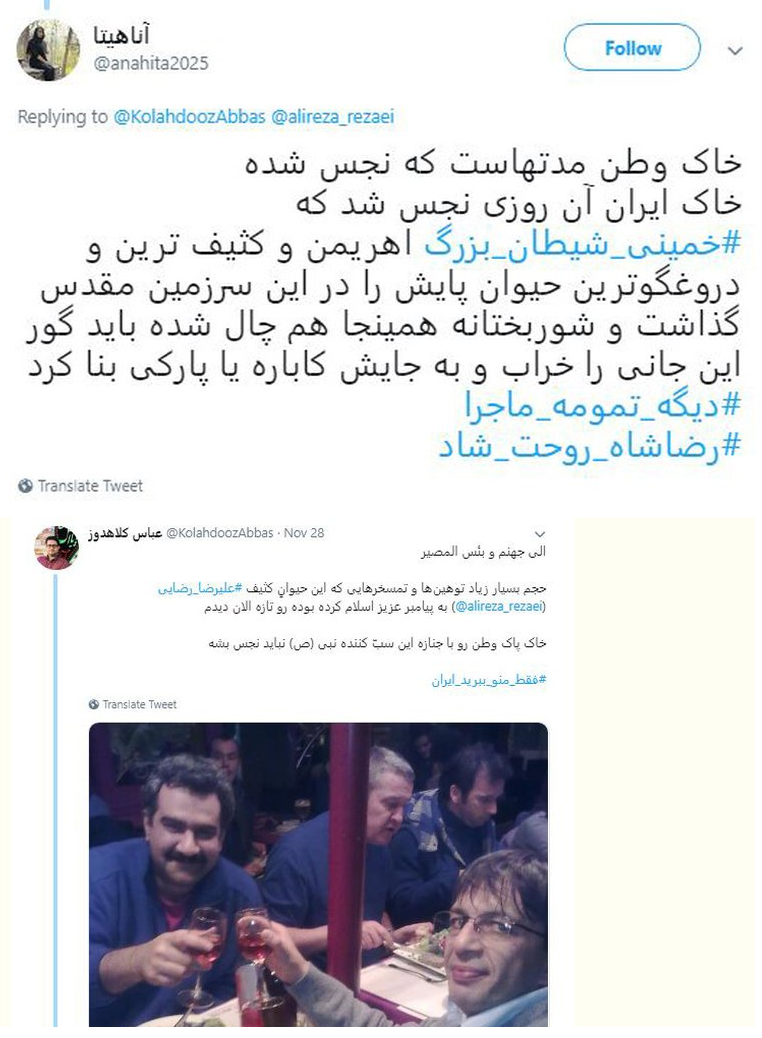Open the #فقط_منو_ببرید_ایران hashtag
Image resolution: width=762 pixels, height=1038 pixels.
[x=489, y=680]
